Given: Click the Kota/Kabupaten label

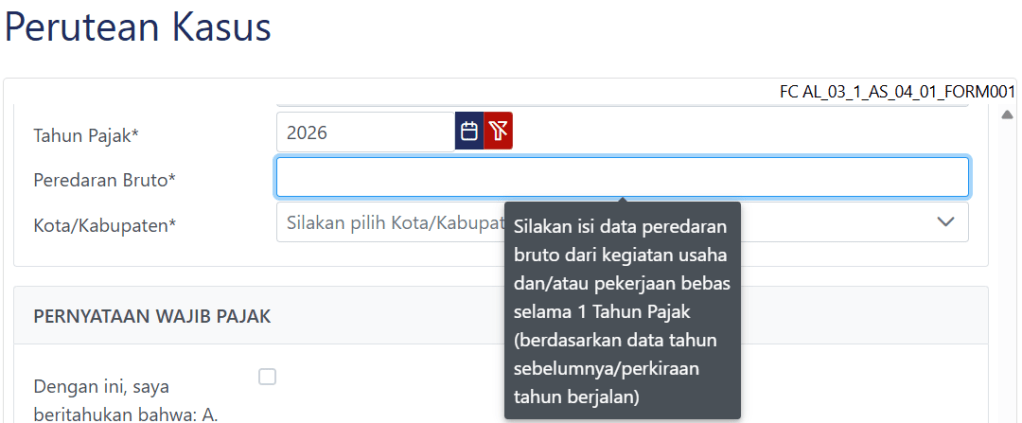Looking at the screenshot, I should (104, 225).
